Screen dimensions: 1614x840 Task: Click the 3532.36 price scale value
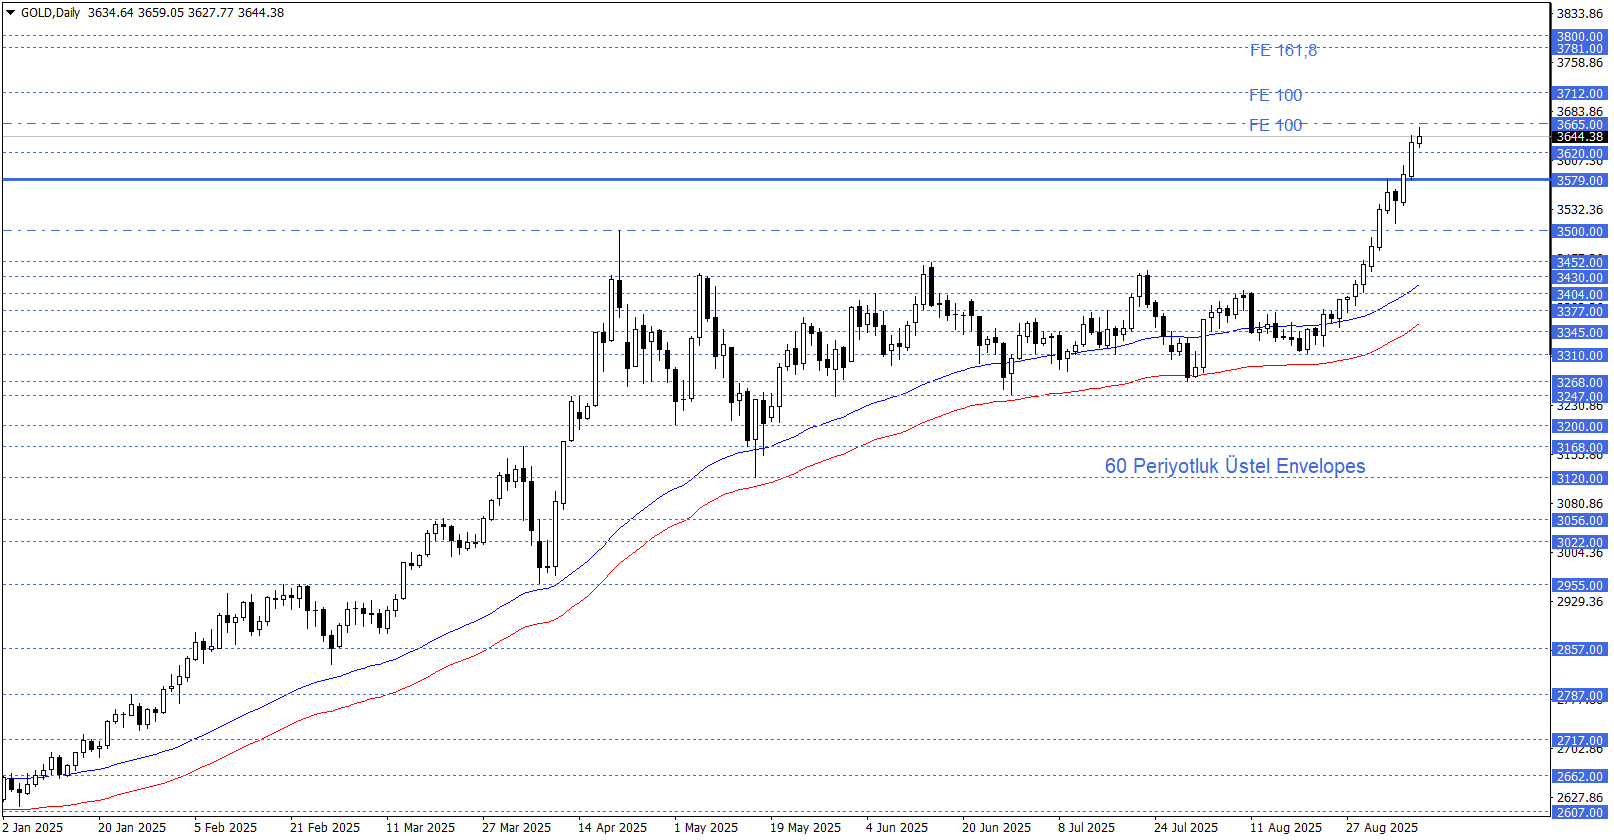click(1579, 210)
